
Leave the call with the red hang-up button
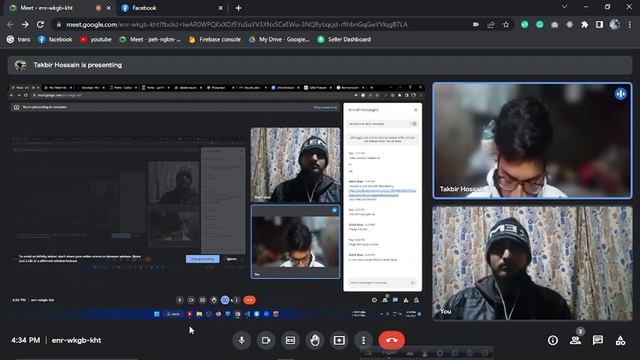pyautogui.click(x=392, y=340)
